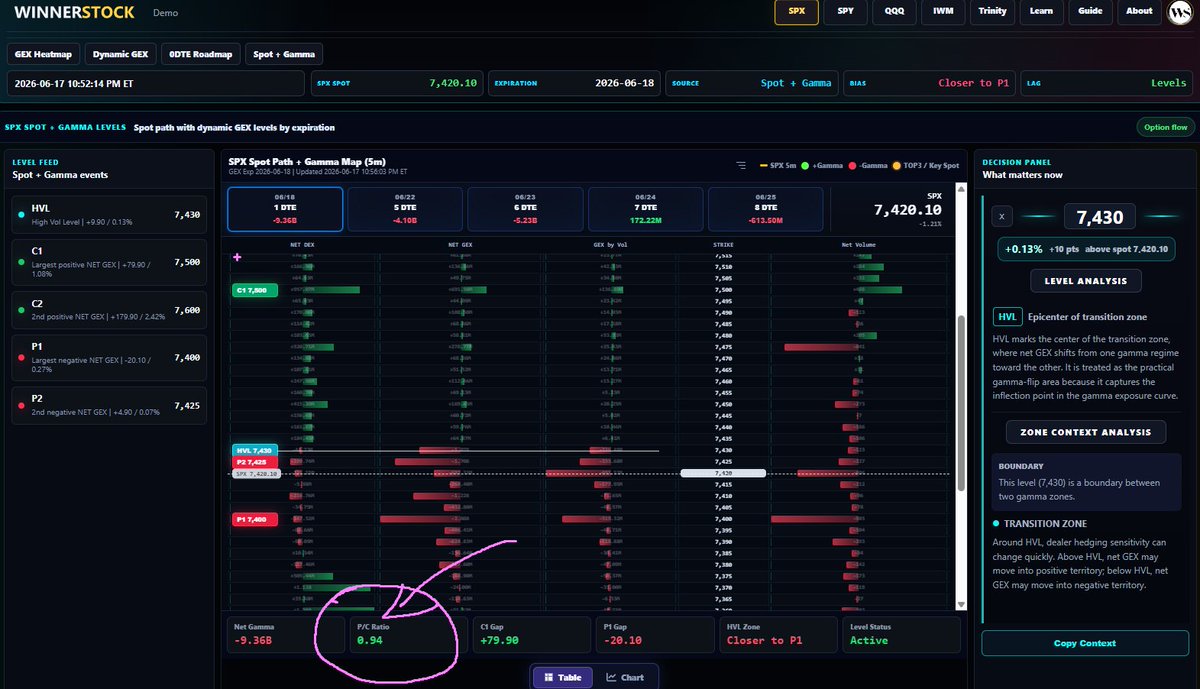This screenshot has height=689, width=1200.
Task: Click the HVL tag in decision panel
Action: [1009, 318]
